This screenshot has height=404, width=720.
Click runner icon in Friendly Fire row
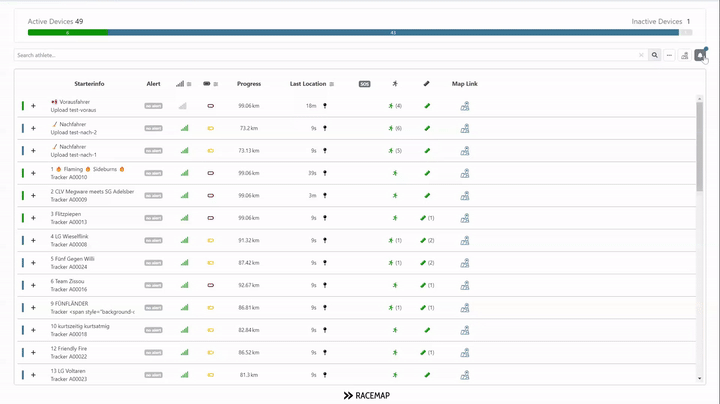point(394,352)
